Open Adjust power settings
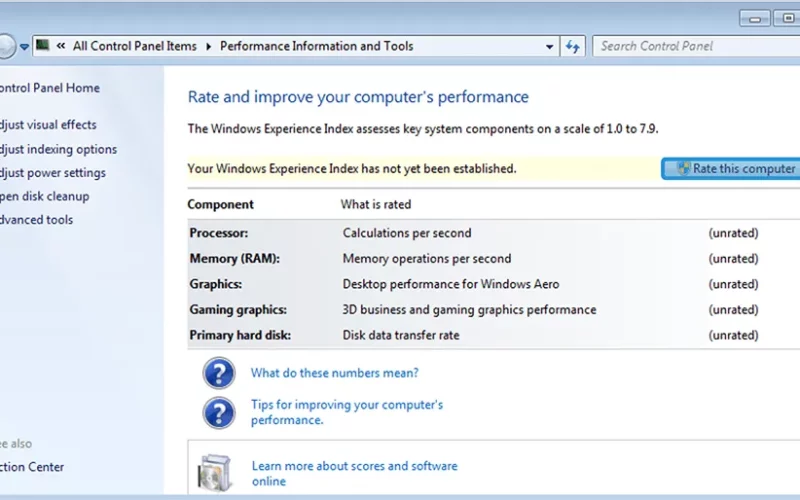The height and width of the screenshot is (500, 800). tap(53, 172)
